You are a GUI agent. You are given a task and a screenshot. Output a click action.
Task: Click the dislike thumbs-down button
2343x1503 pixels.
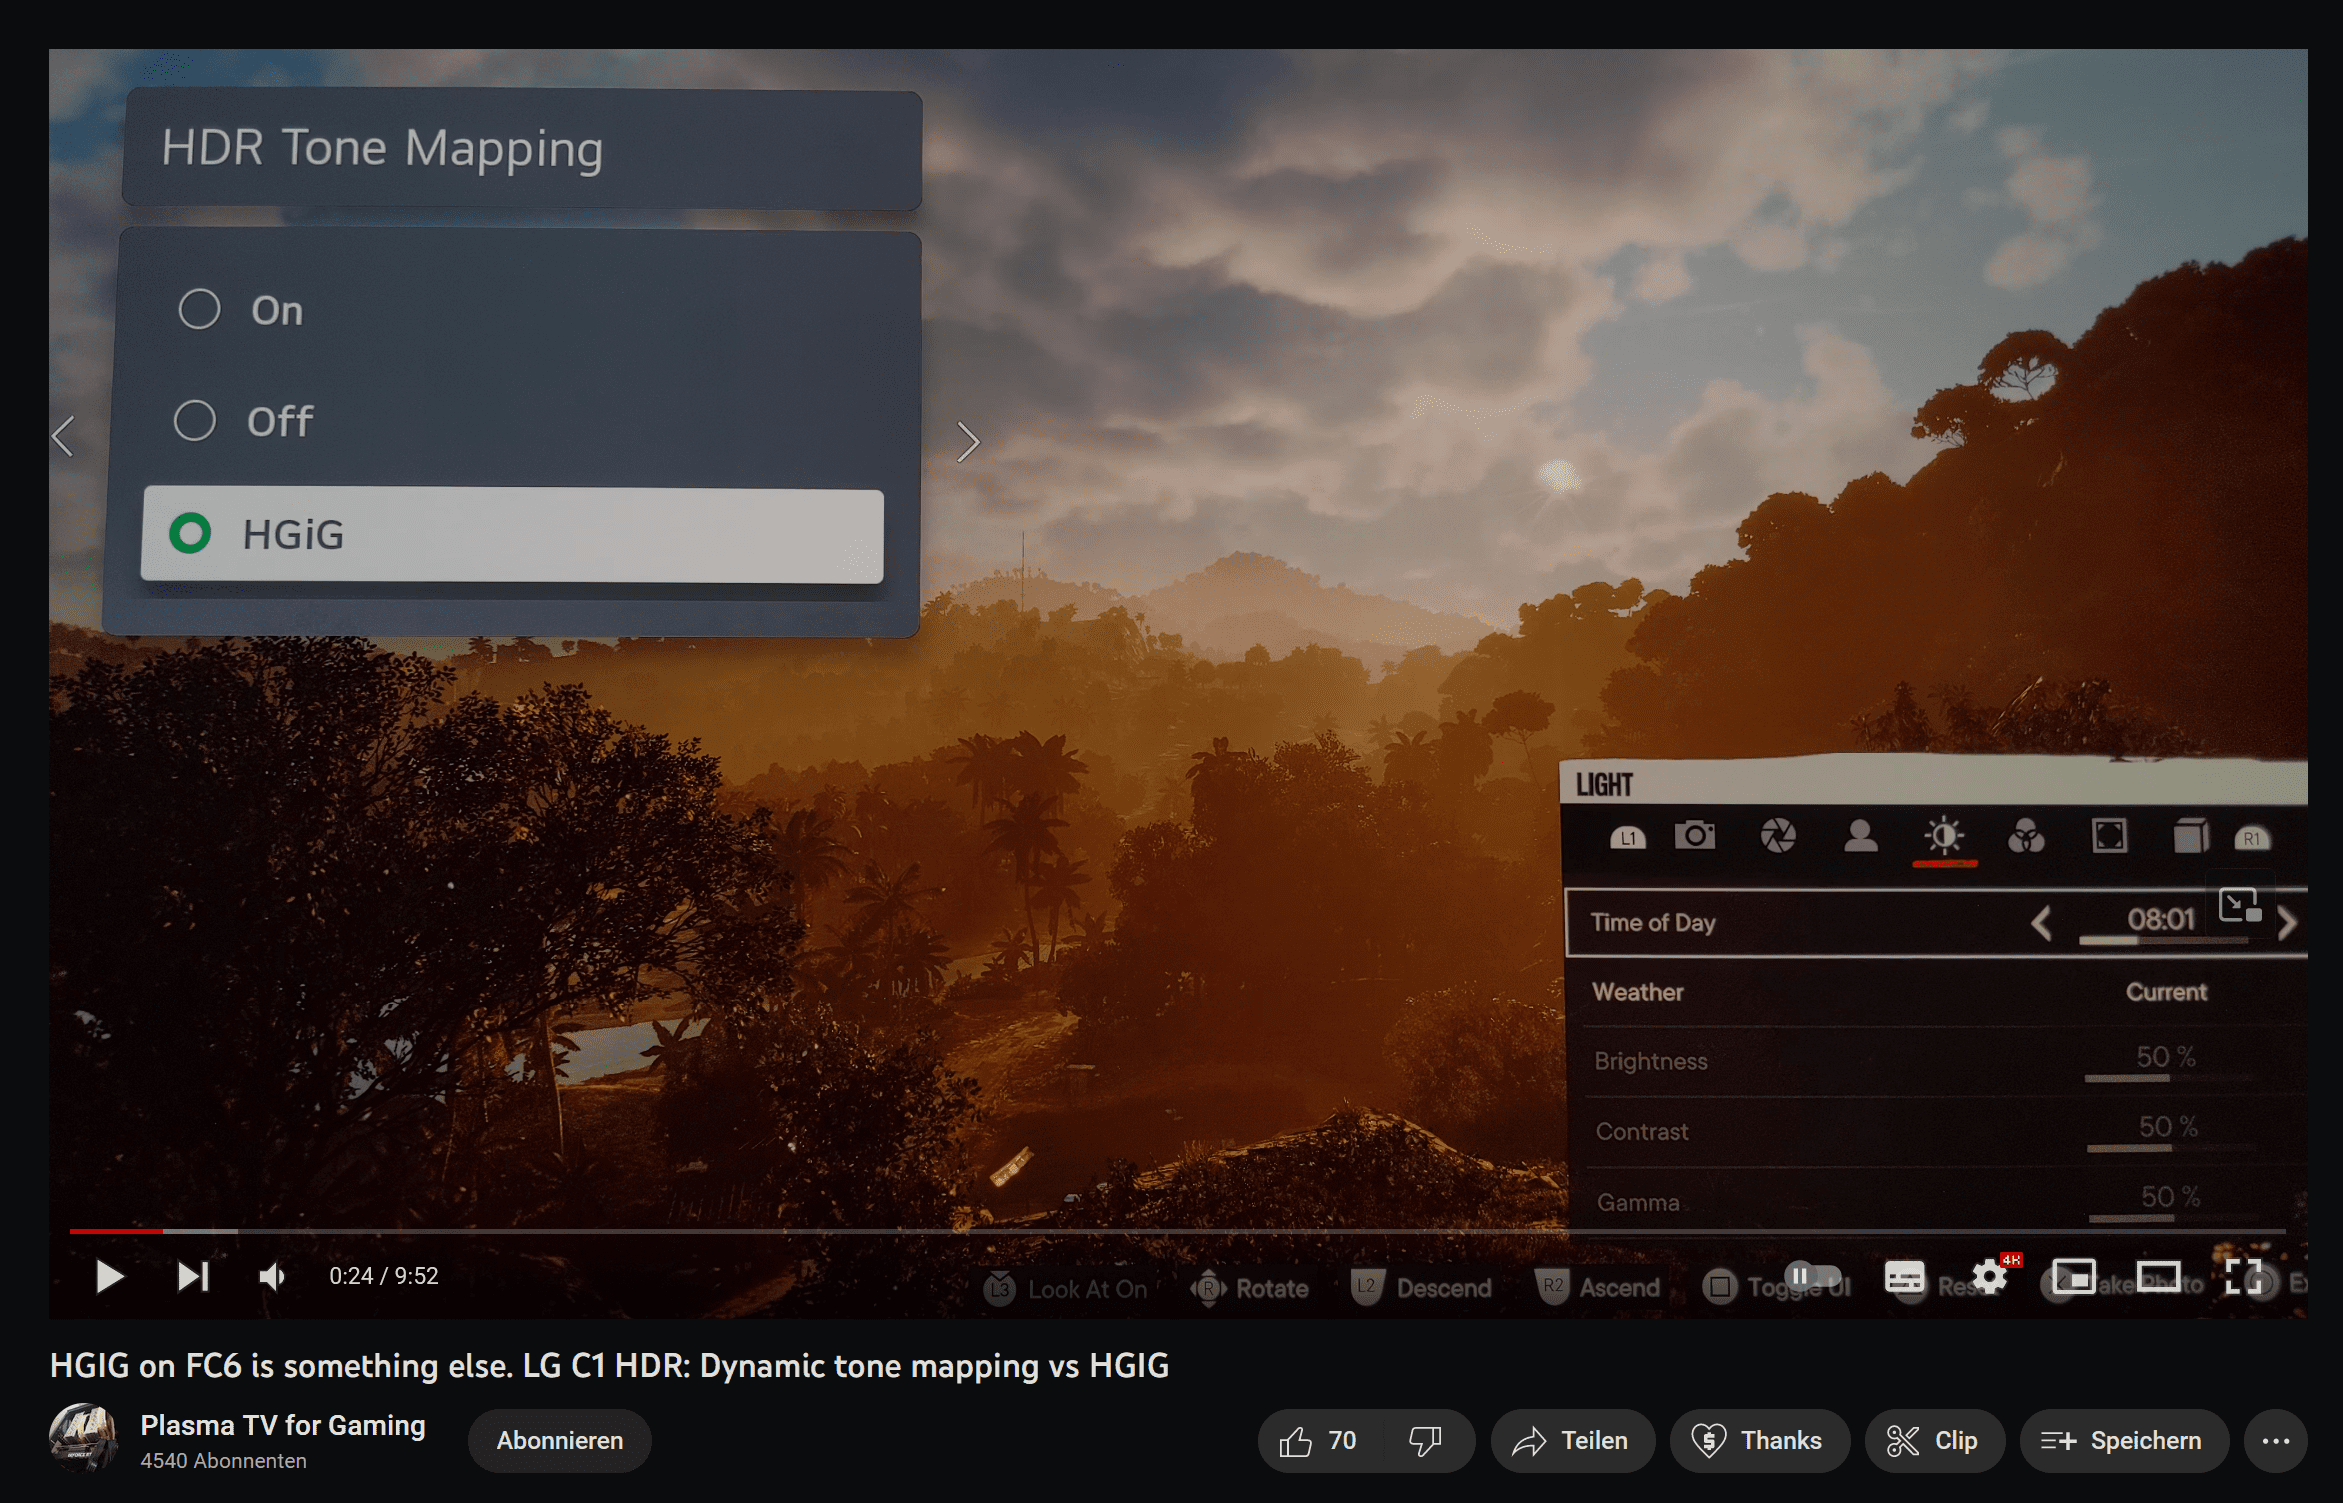[x=1424, y=1441]
